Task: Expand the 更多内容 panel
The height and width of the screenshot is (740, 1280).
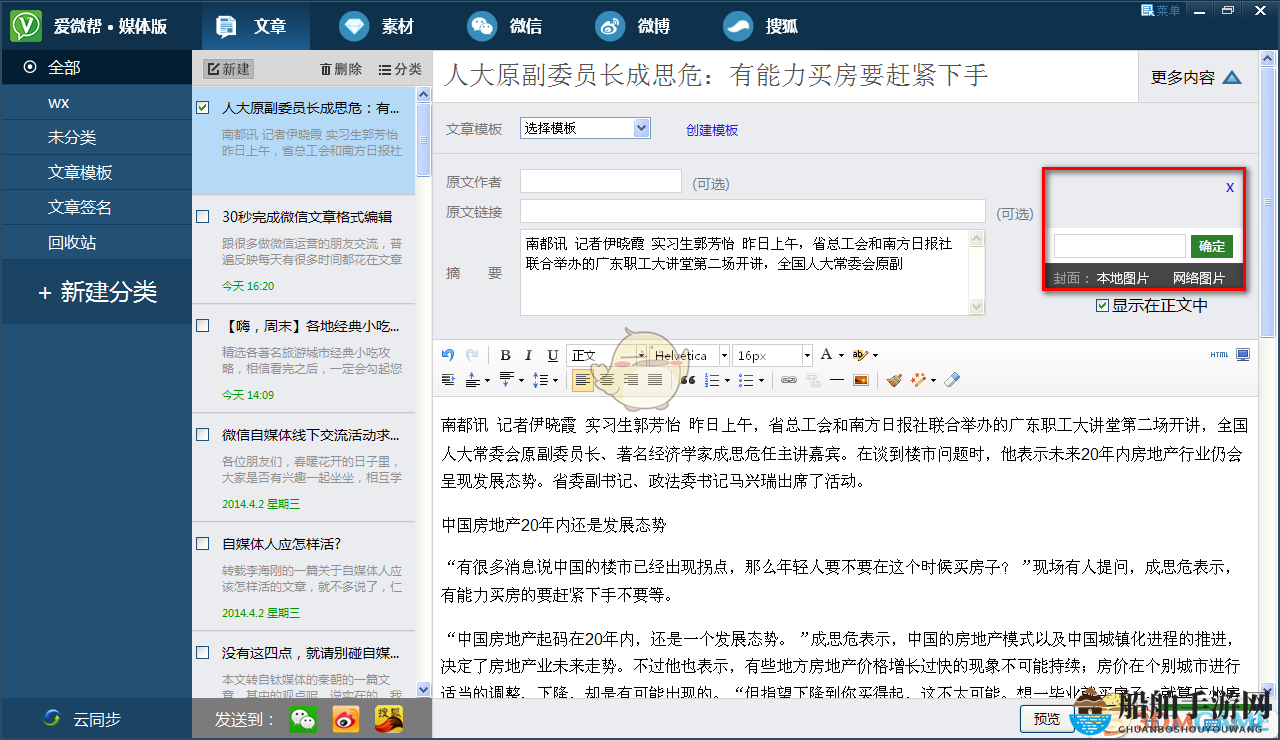Action: coord(1196,77)
